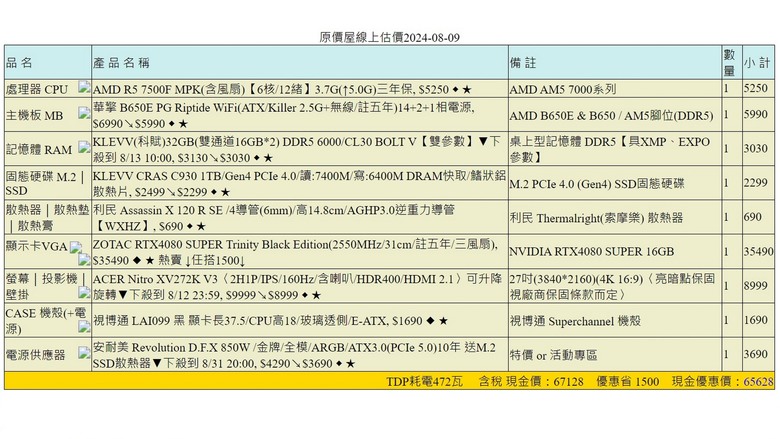Click the broken image icon beside 電源供應器
Image resolution: width=780 pixels, height=439 pixels.
coord(84,353)
